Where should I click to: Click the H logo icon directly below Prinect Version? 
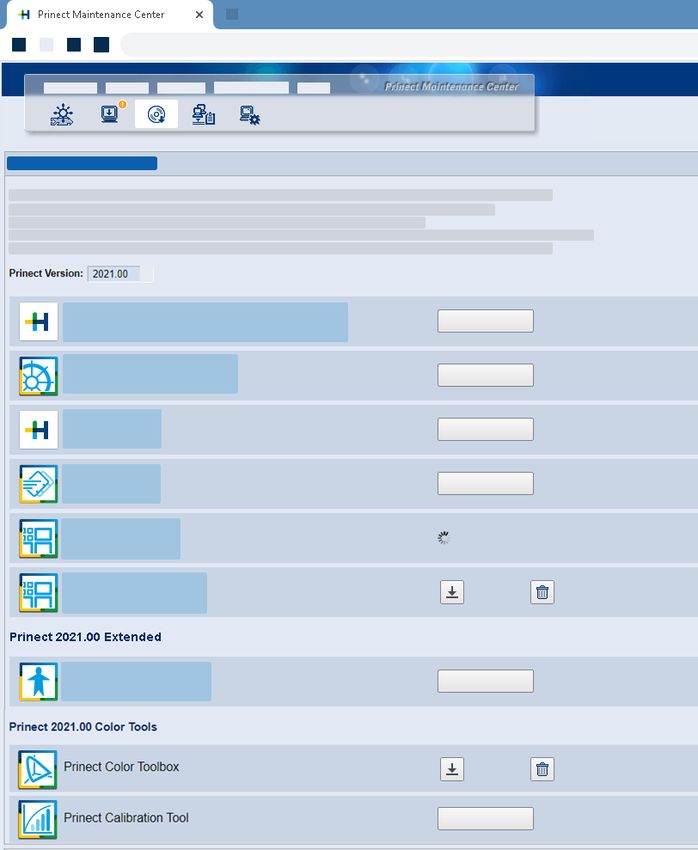coord(38,321)
